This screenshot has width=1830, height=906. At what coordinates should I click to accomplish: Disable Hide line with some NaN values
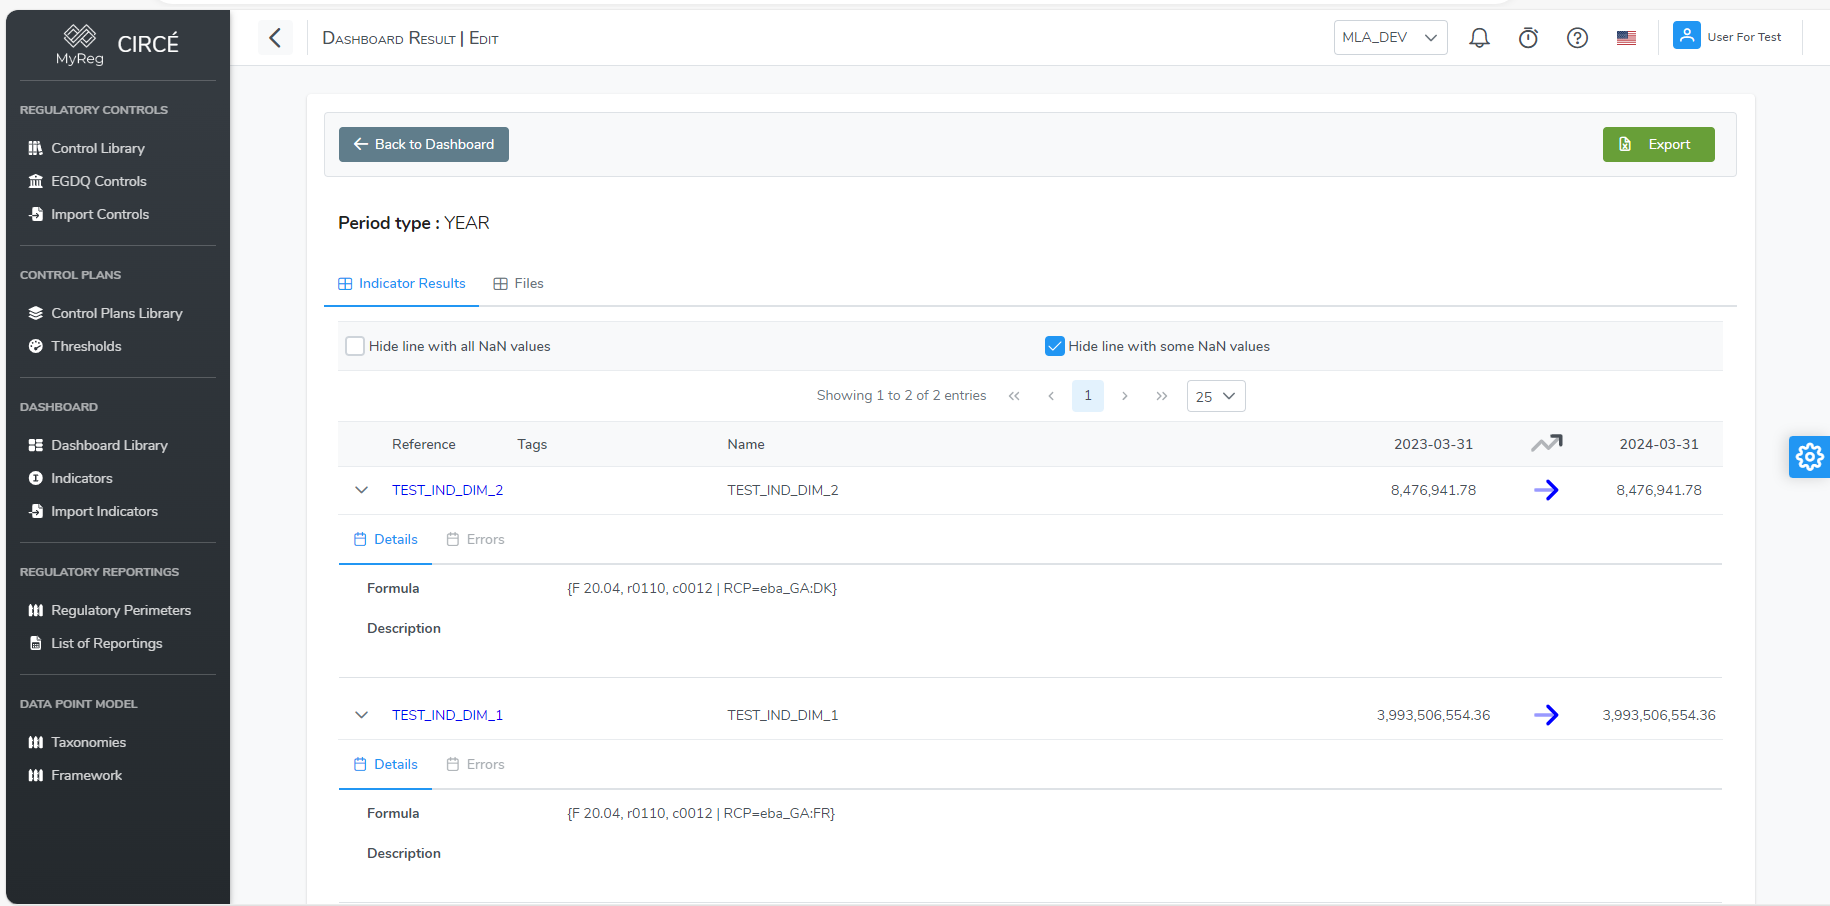[1055, 345]
